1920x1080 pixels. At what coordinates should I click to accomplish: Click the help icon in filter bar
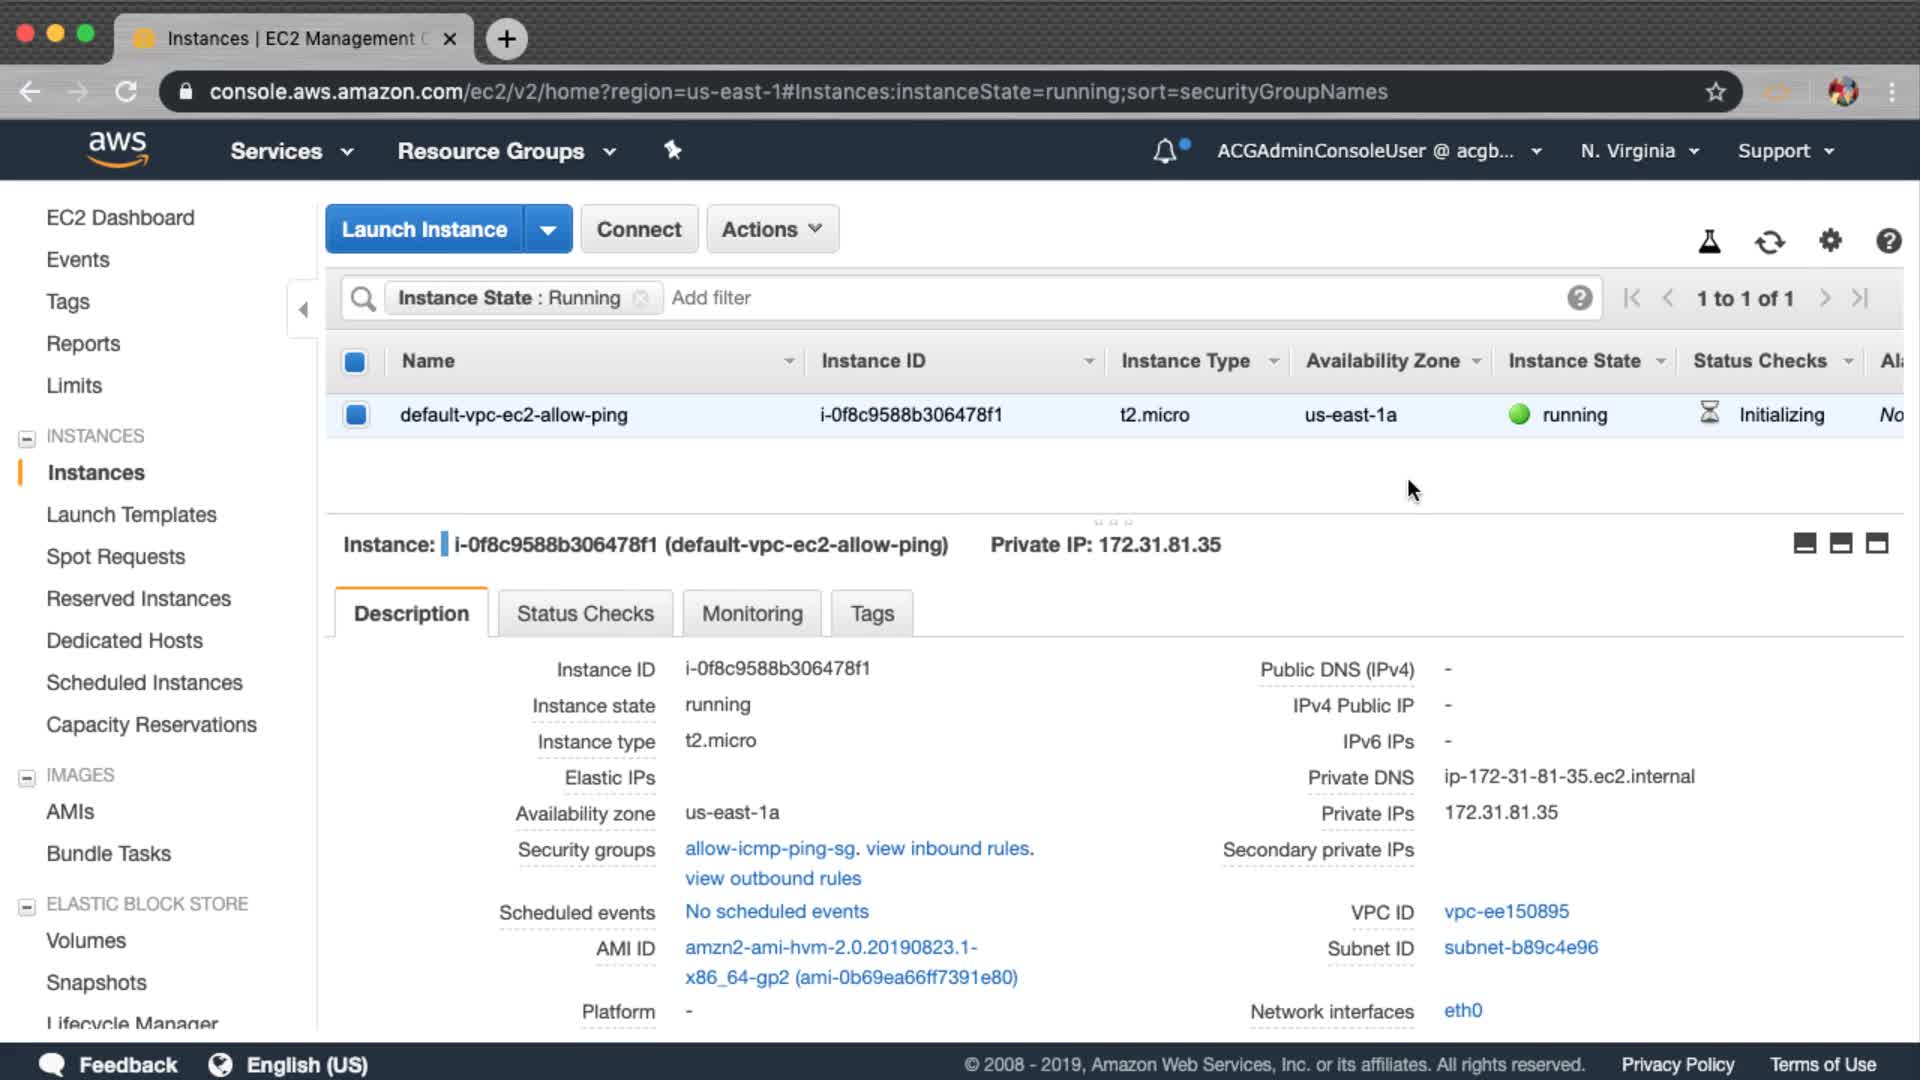[x=1579, y=298]
